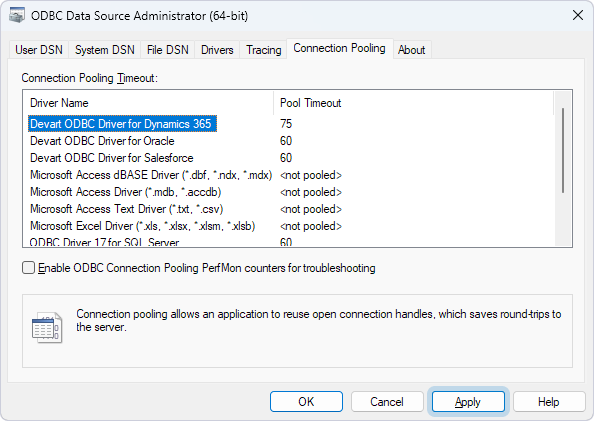Select the Drivers tab
The height and width of the screenshot is (421, 594).
pos(217,50)
